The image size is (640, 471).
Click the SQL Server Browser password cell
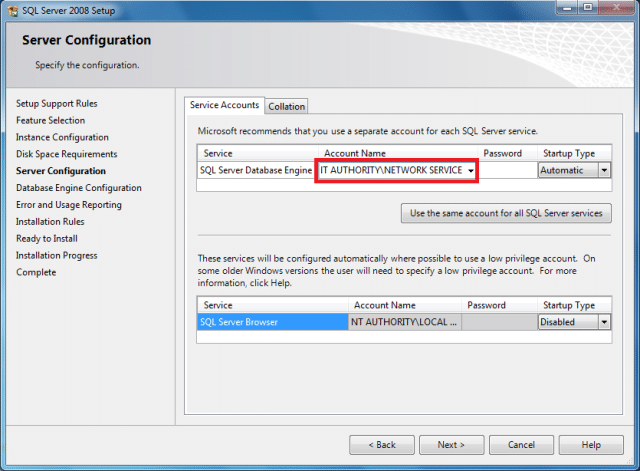point(499,322)
